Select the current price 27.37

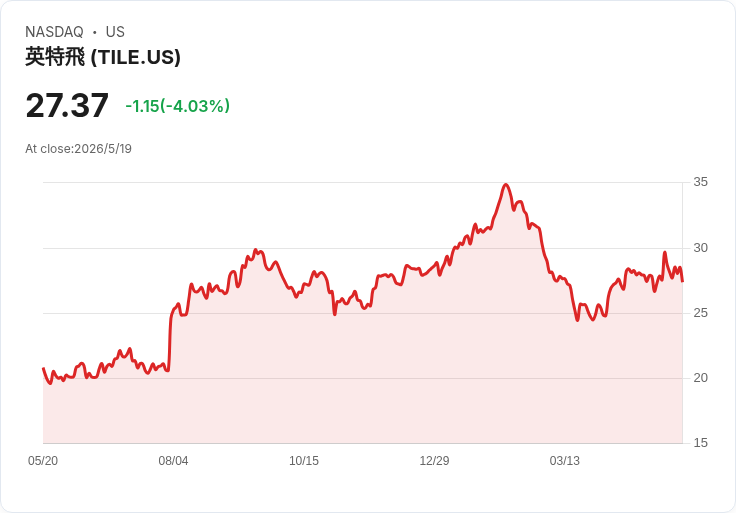67,106
